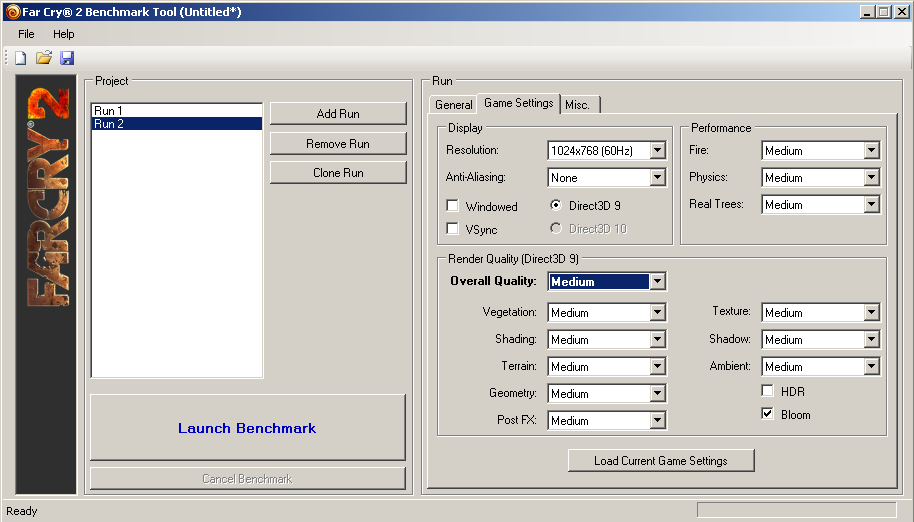Open the Overall Quality dropdown
The height and width of the screenshot is (522, 914).
point(607,281)
